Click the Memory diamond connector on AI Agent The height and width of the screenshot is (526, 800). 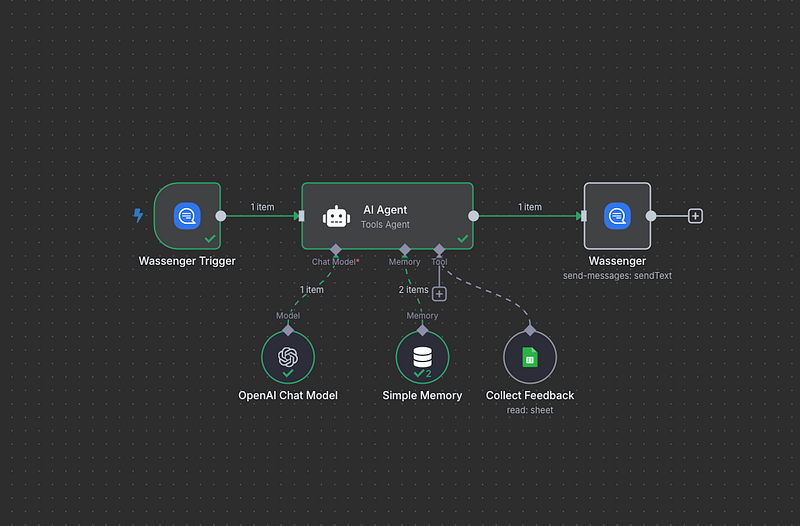405,249
